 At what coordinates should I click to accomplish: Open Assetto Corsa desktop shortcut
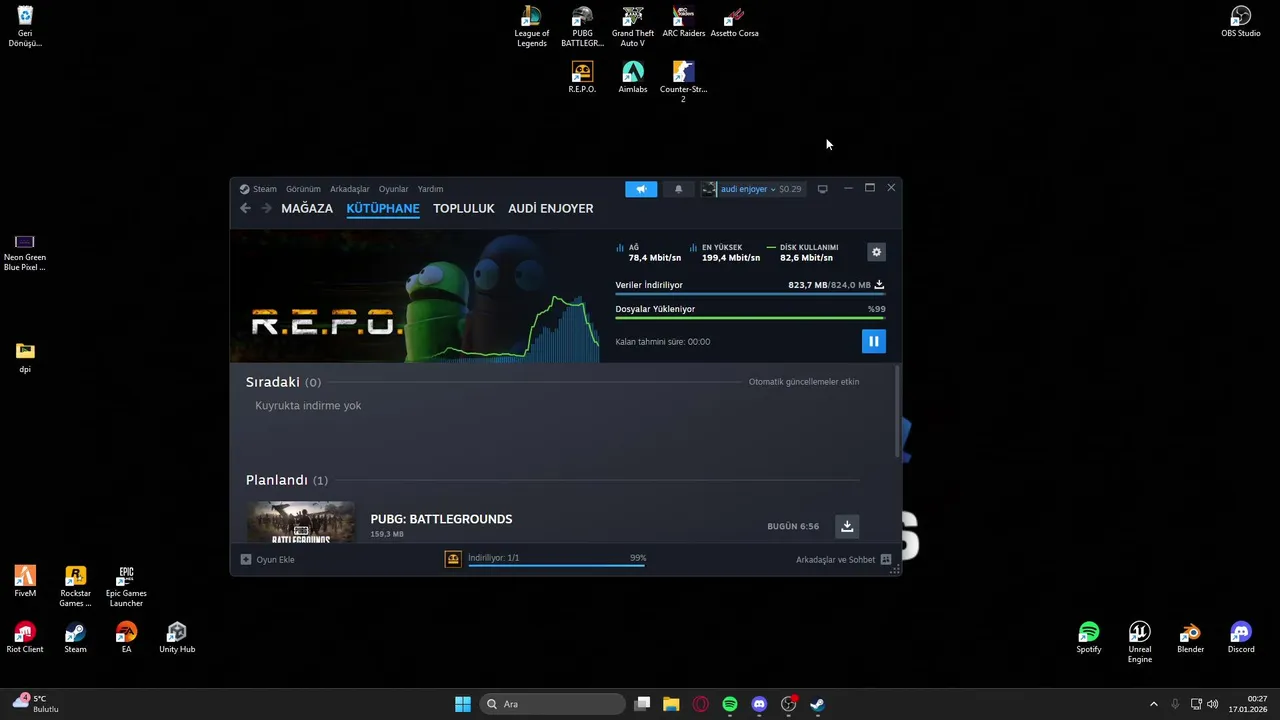734,22
